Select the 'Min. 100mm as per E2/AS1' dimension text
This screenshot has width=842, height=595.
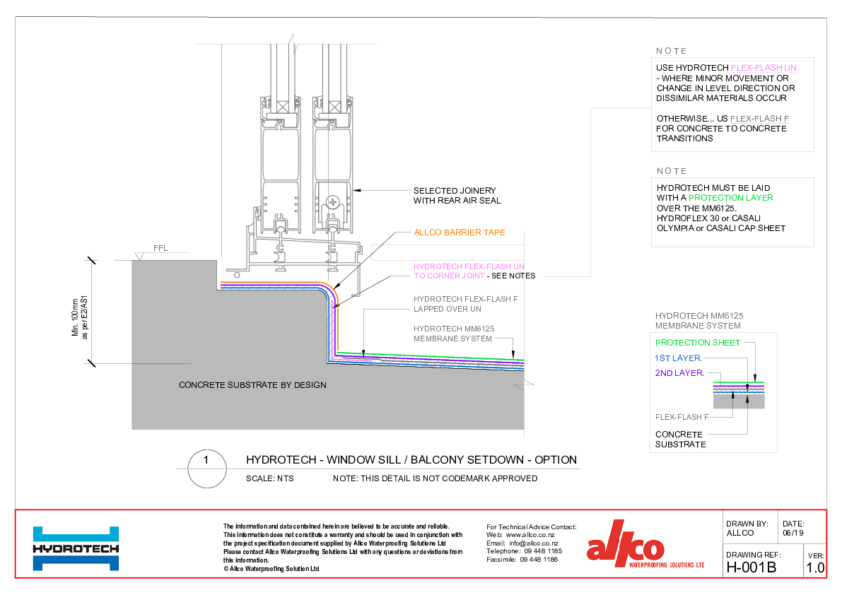pyautogui.click(x=79, y=316)
